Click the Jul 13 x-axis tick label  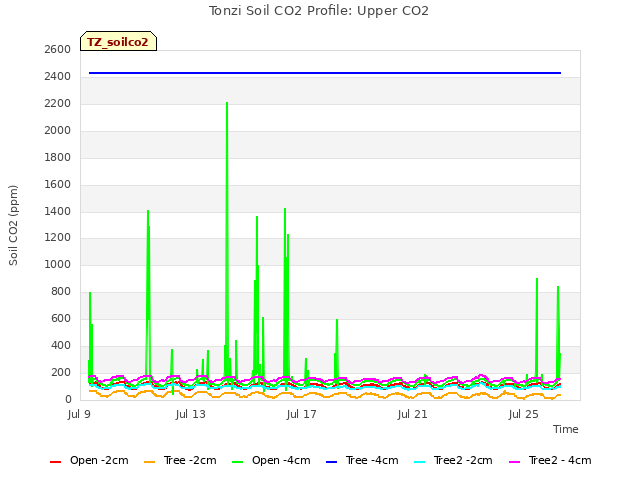pyautogui.click(x=191, y=414)
